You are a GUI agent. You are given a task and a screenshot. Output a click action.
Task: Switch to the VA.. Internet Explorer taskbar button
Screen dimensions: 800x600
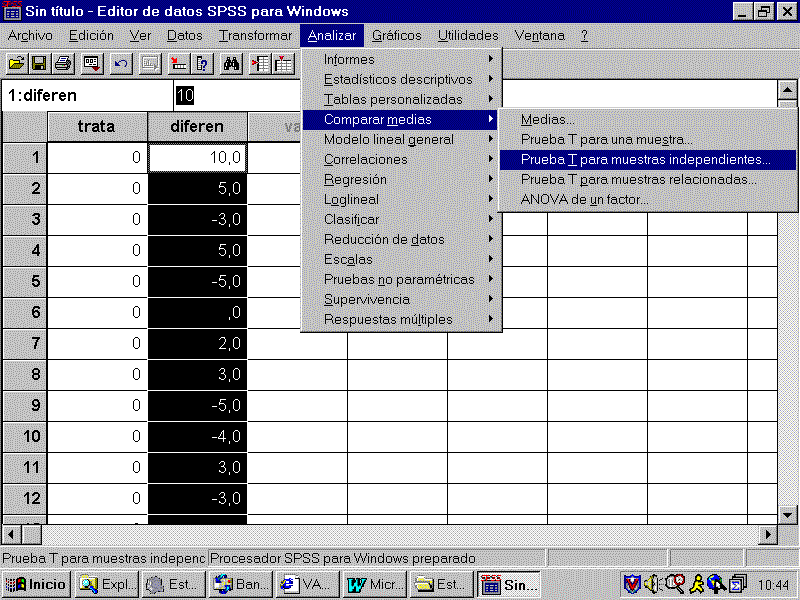[308, 584]
